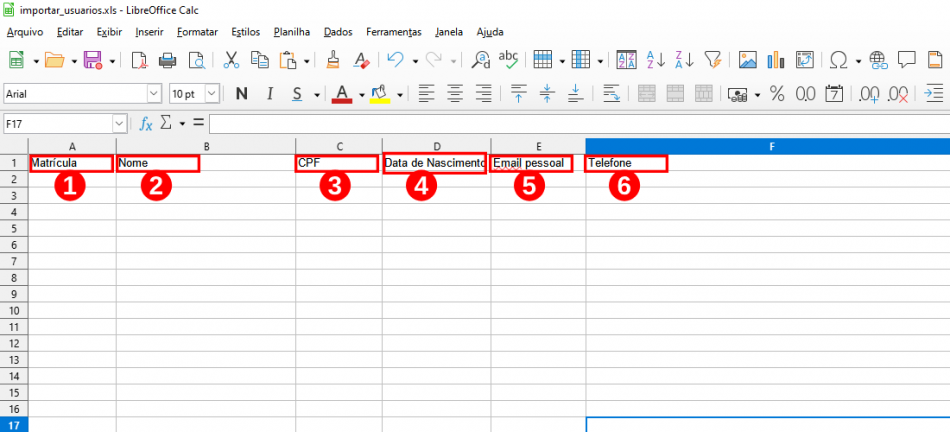The height and width of the screenshot is (432, 950).
Task: Format cells as currency
Action: pyautogui.click(x=738, y=95)
